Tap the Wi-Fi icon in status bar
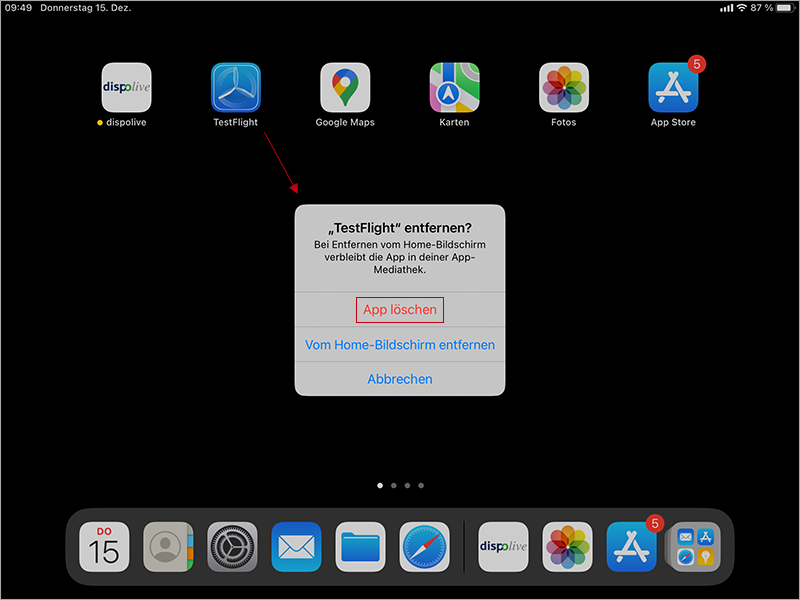The image size is (800, 600). click(x=741, y=8)
